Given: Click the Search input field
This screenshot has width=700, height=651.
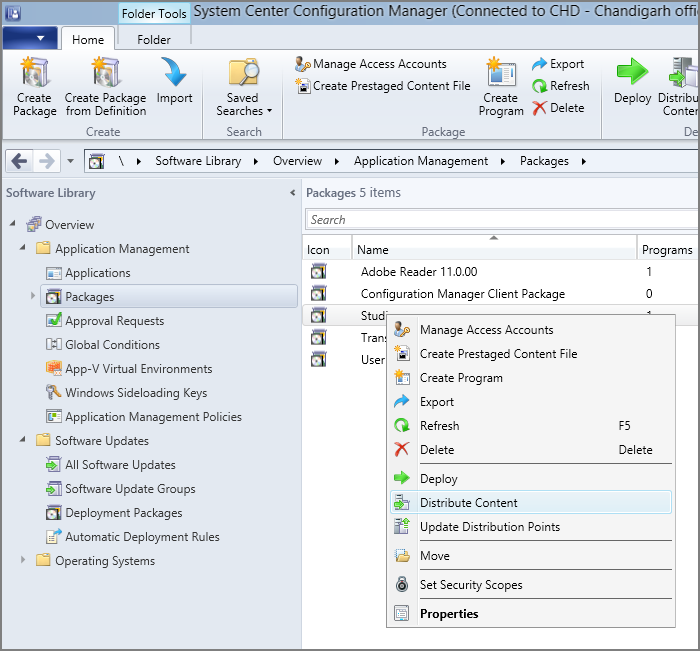Looking at the screenshot, I should coord(500,220).
